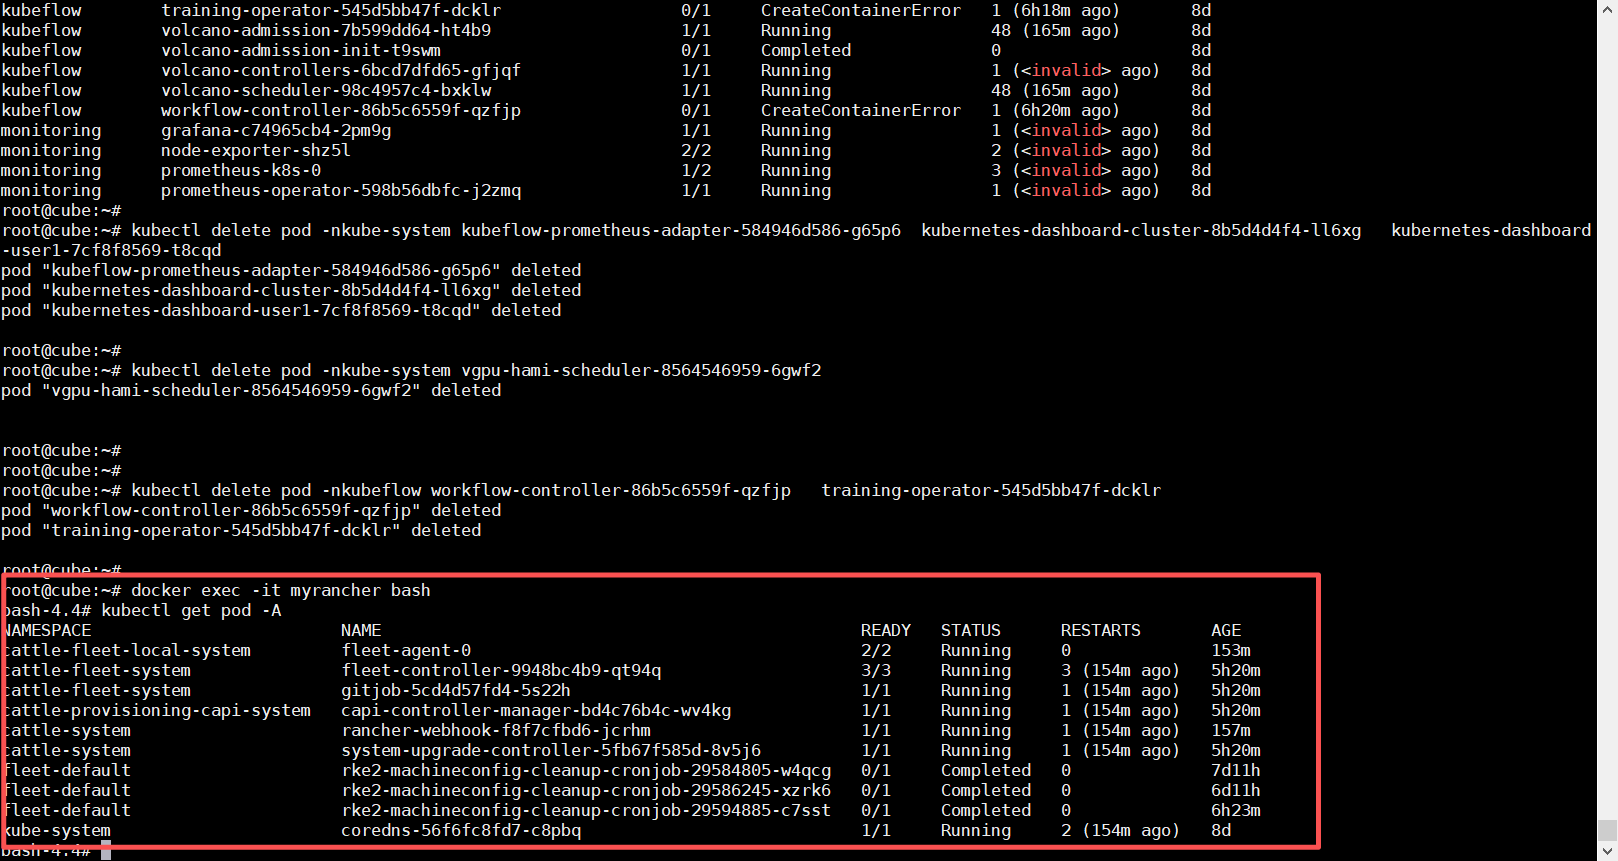Click the '(6h18m ago)' restart time
The height and width of the screenshot is (861, 1618).
coord(1066,10)
